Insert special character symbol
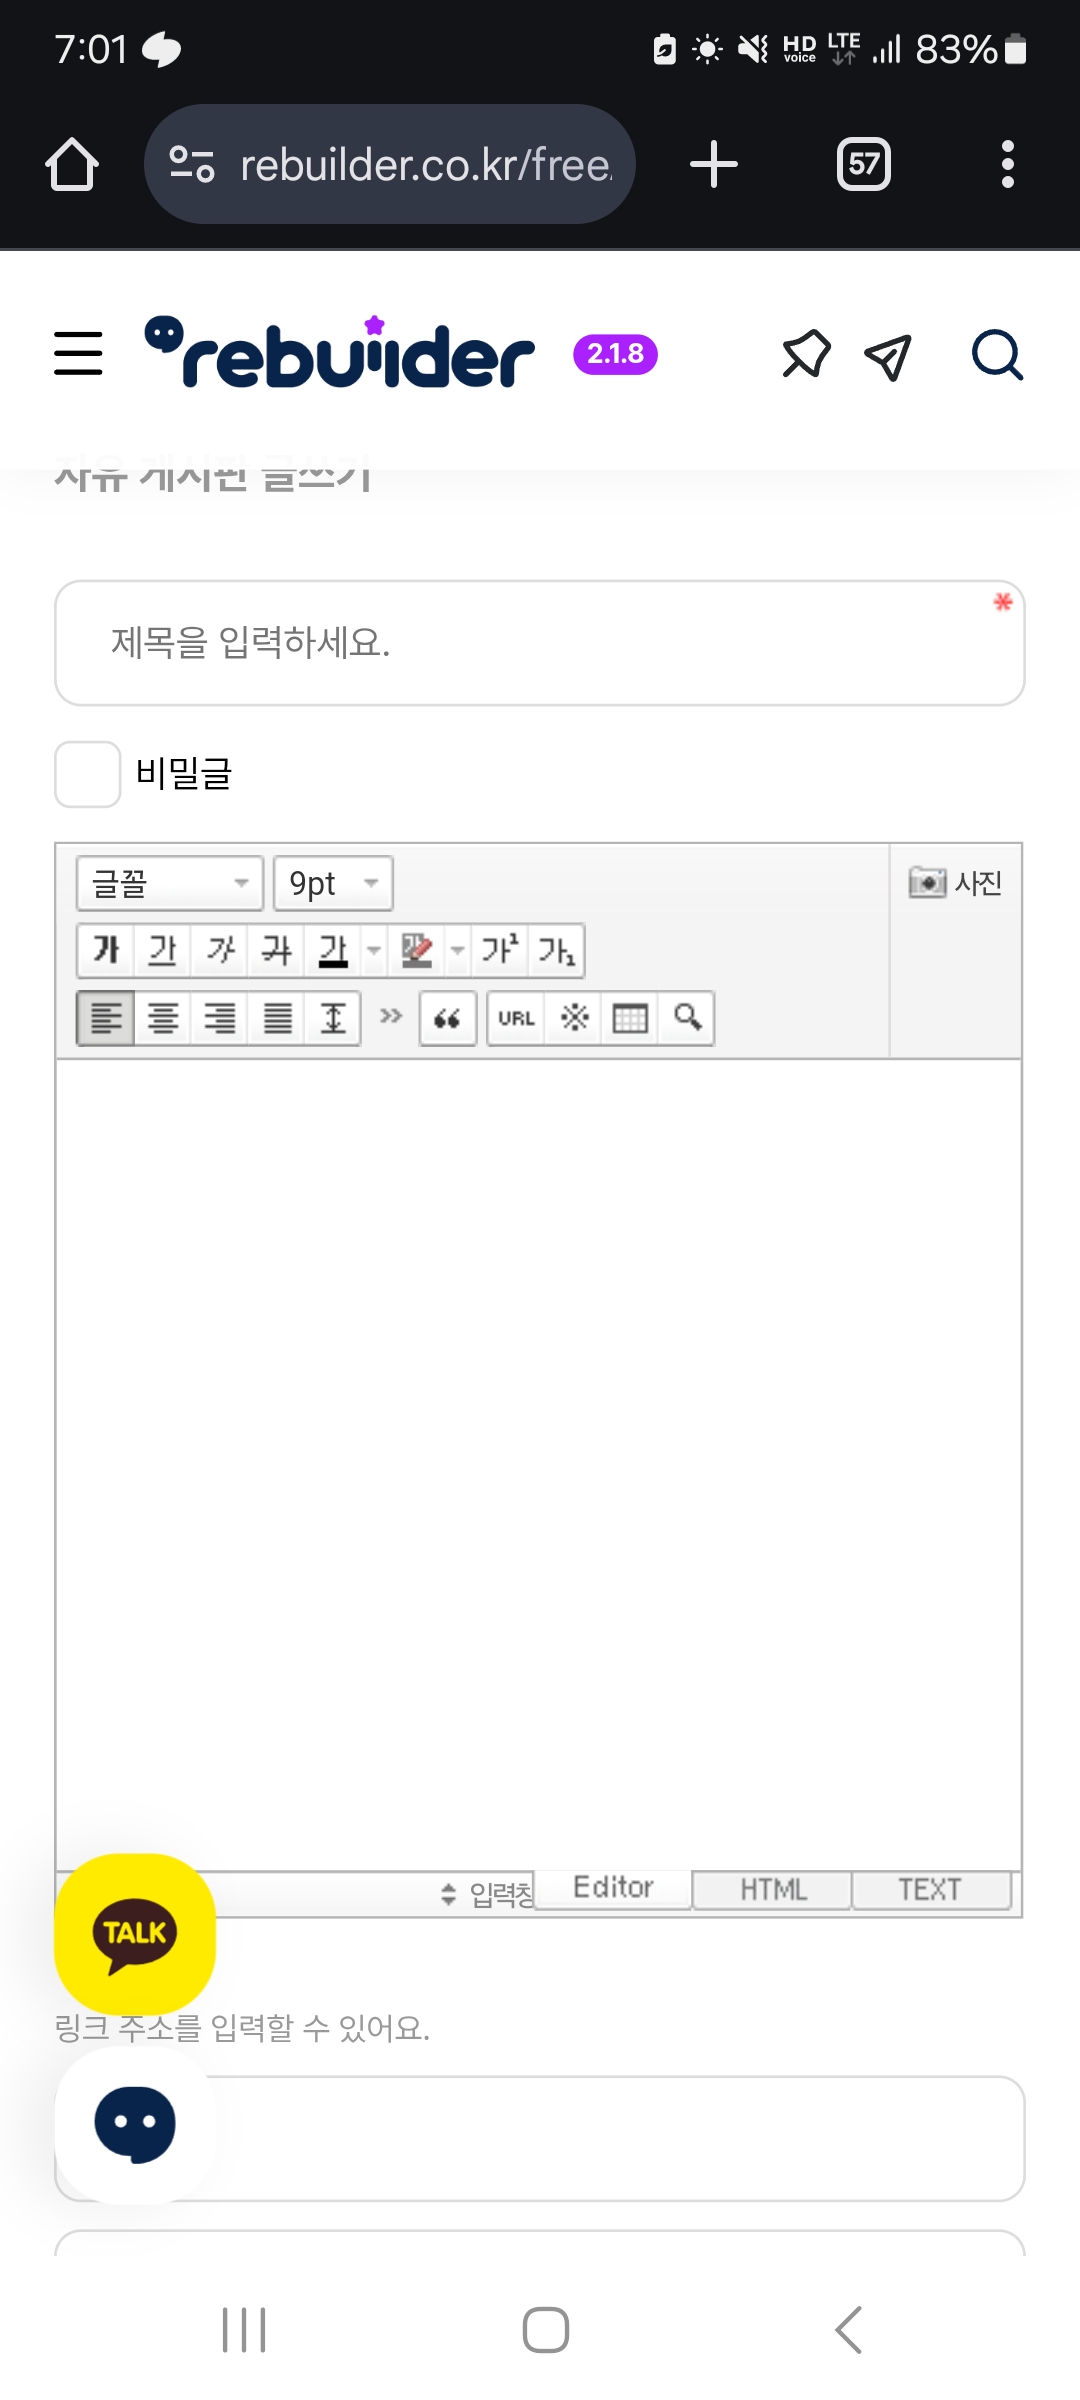The height and width of the screenshot is (2400, 1080). [574, 1018]
